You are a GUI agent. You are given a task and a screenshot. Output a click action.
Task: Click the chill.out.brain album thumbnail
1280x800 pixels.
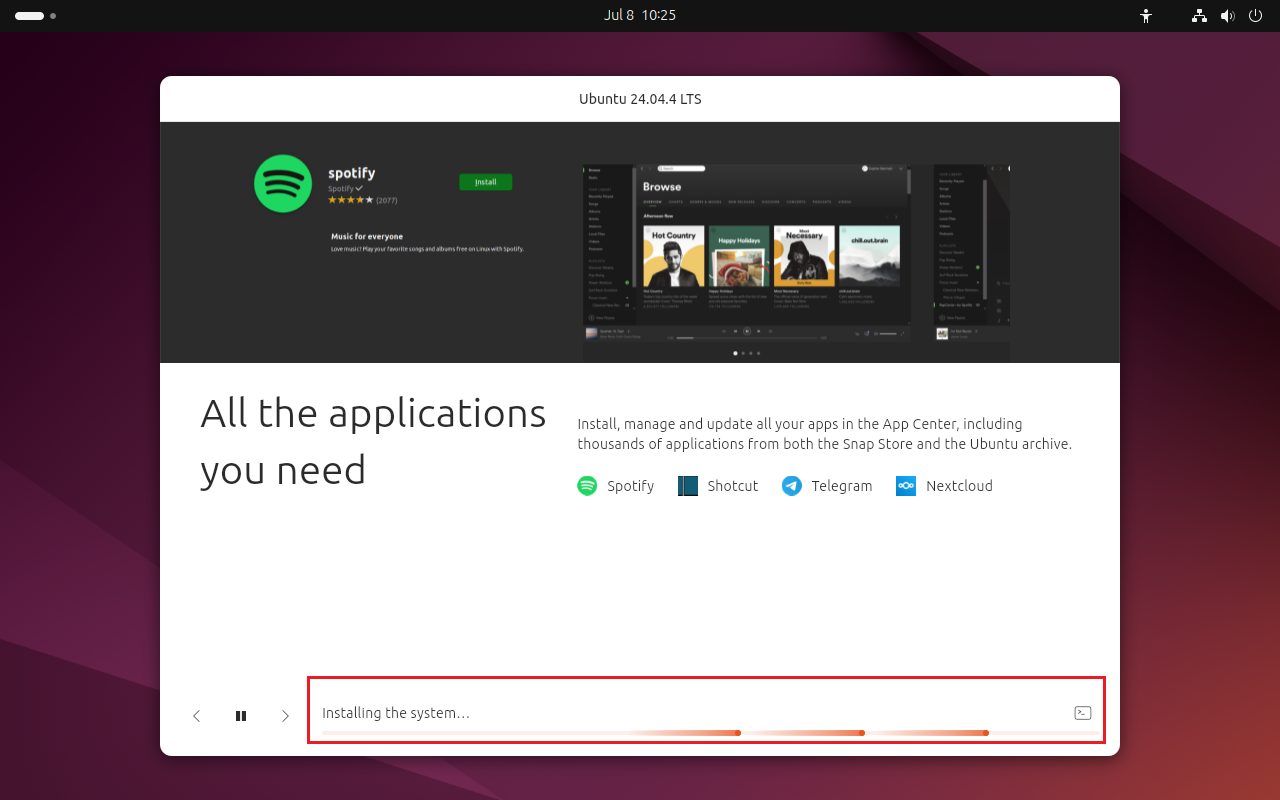[x=869, y=256]
